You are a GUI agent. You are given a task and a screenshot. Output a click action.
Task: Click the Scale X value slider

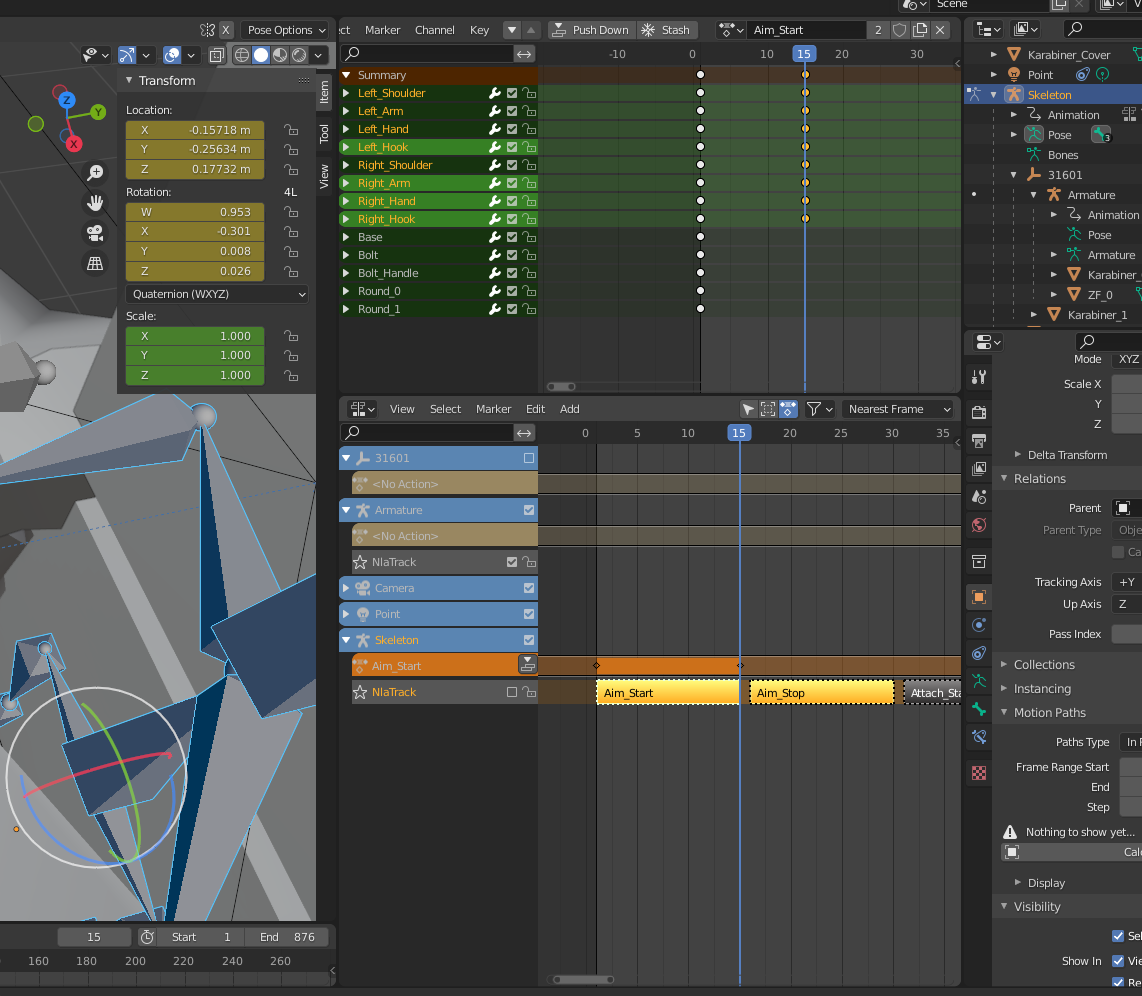pos(1127,383)
